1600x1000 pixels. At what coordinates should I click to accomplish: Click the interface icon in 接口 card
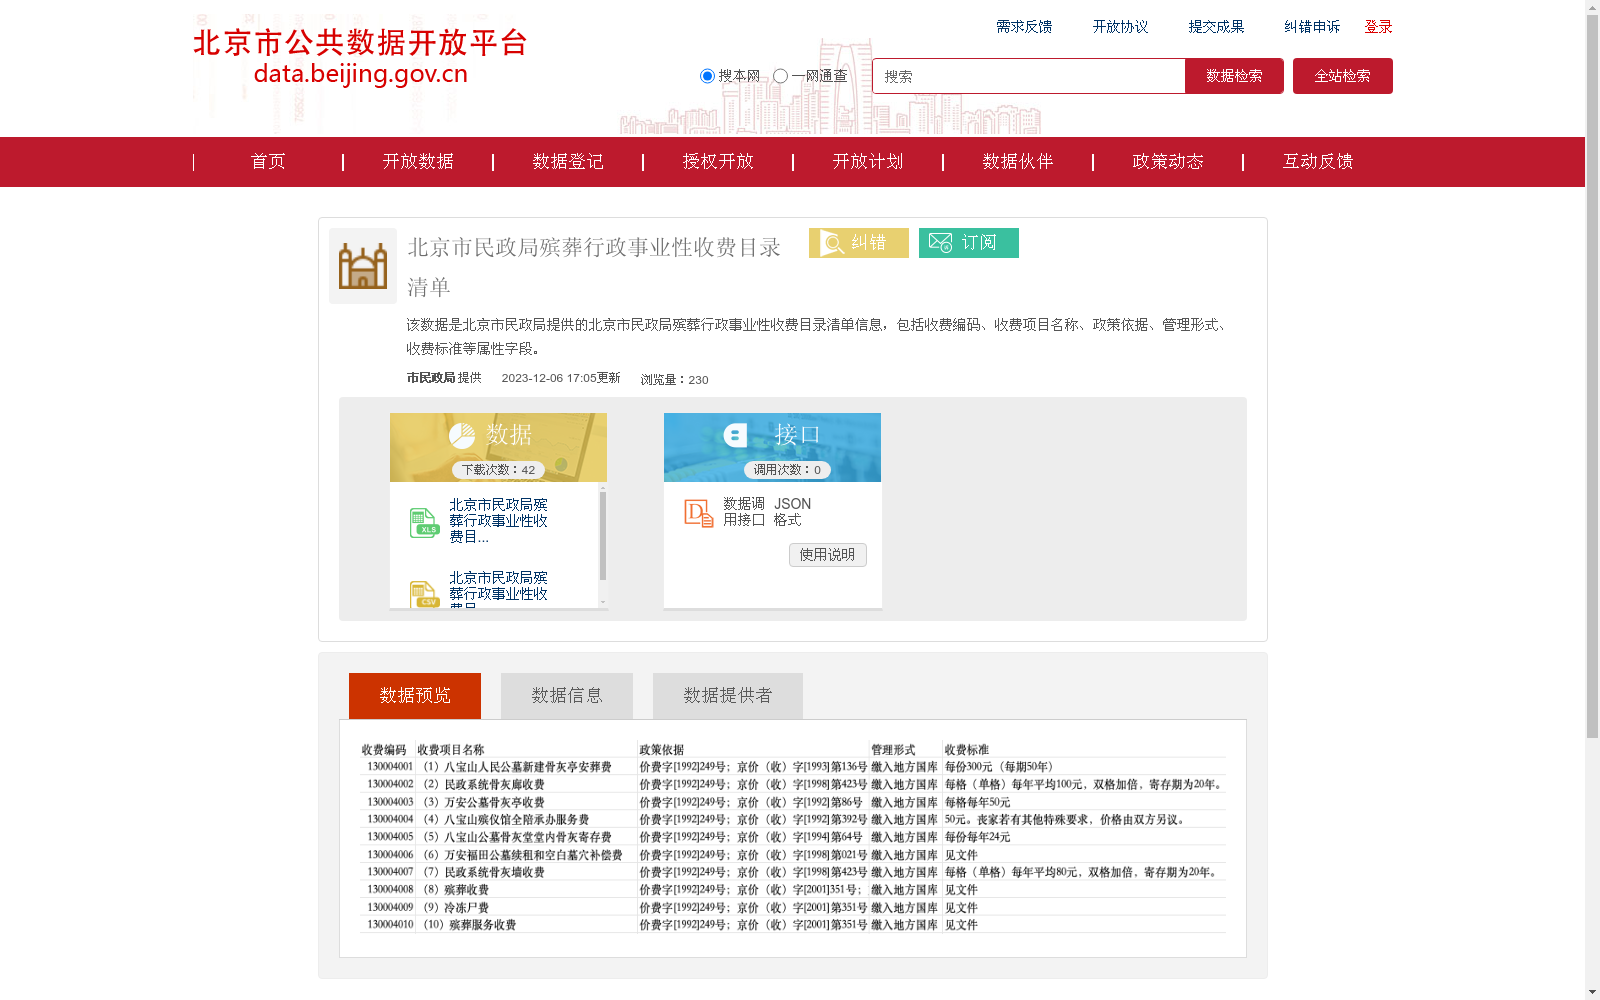pyautogui.click(x=736, y=435)
